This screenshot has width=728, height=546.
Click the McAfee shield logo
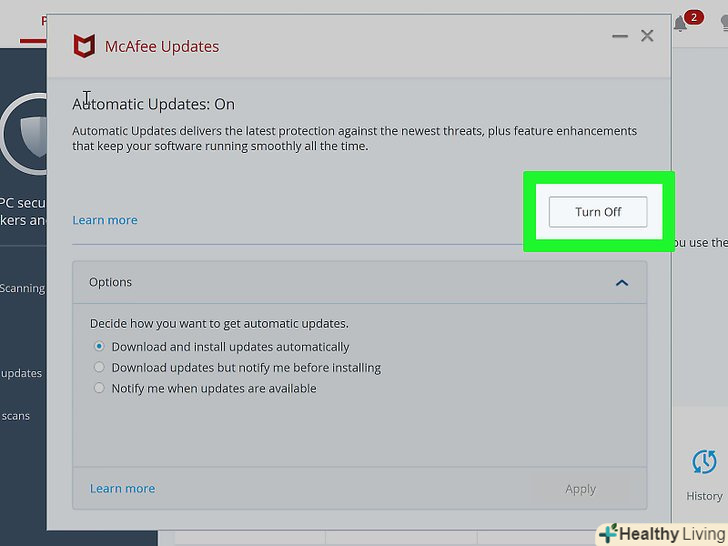pos(84,46)
